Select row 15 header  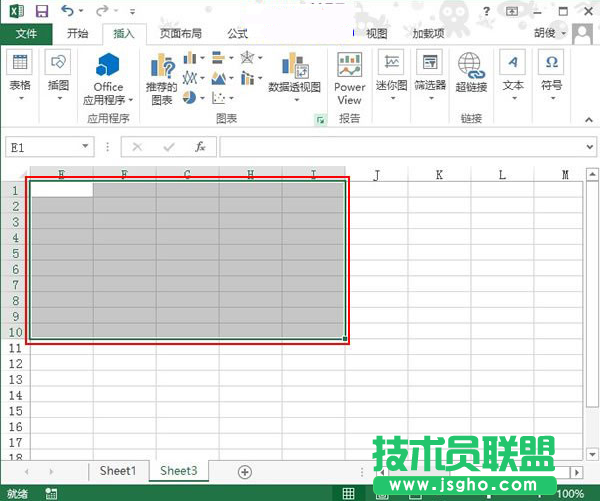15,411
